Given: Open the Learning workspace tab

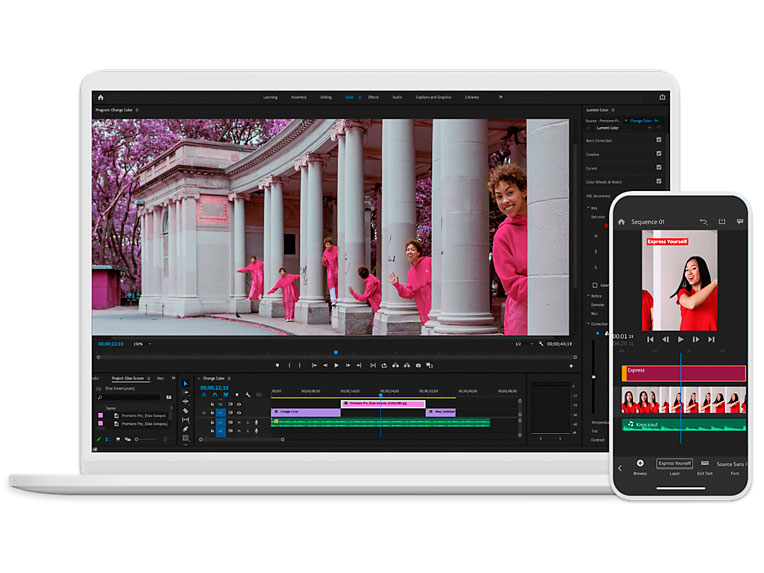Looking at the screenshot, I should click(270, 97).
